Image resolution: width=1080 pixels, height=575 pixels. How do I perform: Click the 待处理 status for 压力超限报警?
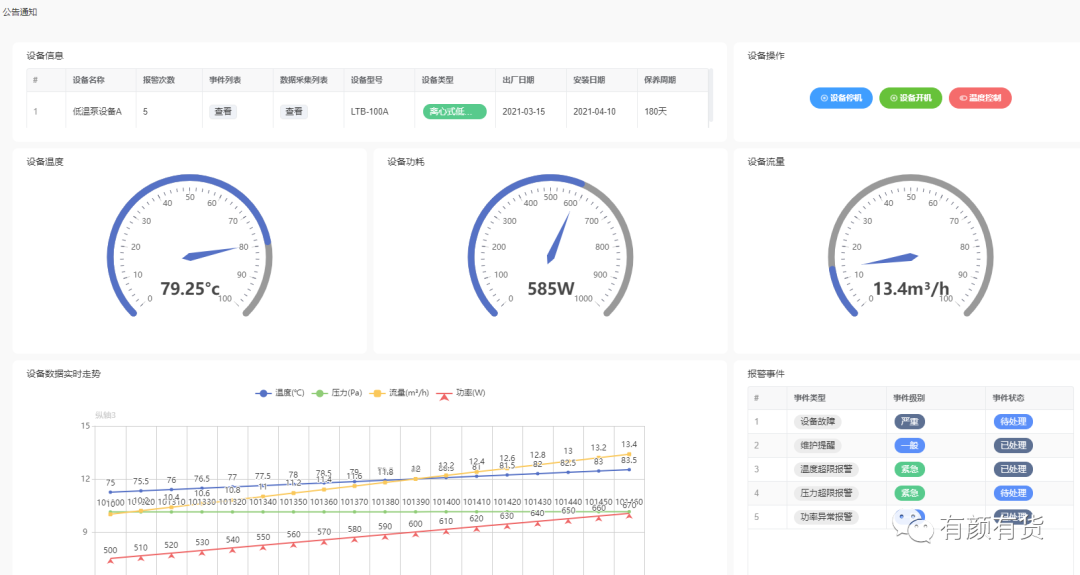pos(1013,493)
